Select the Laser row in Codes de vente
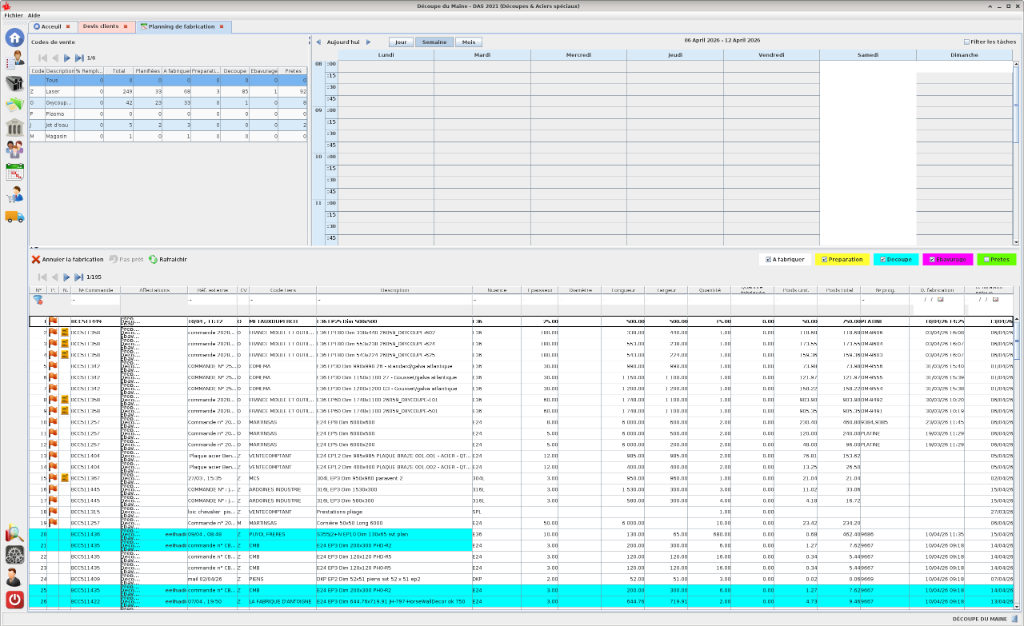This screenshot has height=626, width=1024. (168, 91)
